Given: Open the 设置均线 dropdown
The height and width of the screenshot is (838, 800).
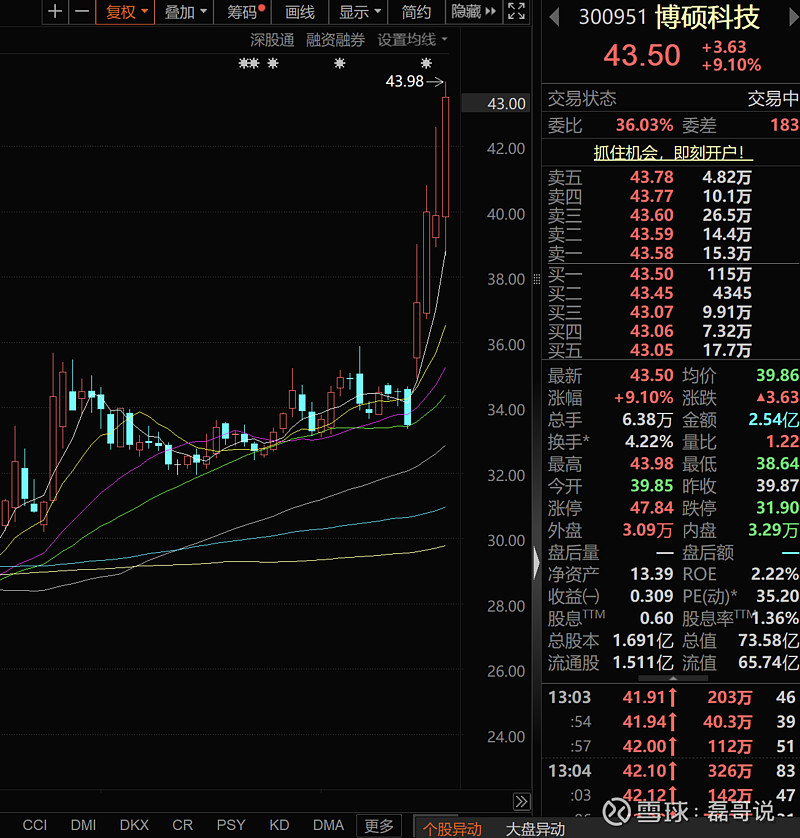Looking at the screenshot, I should (x=412, y=40).
